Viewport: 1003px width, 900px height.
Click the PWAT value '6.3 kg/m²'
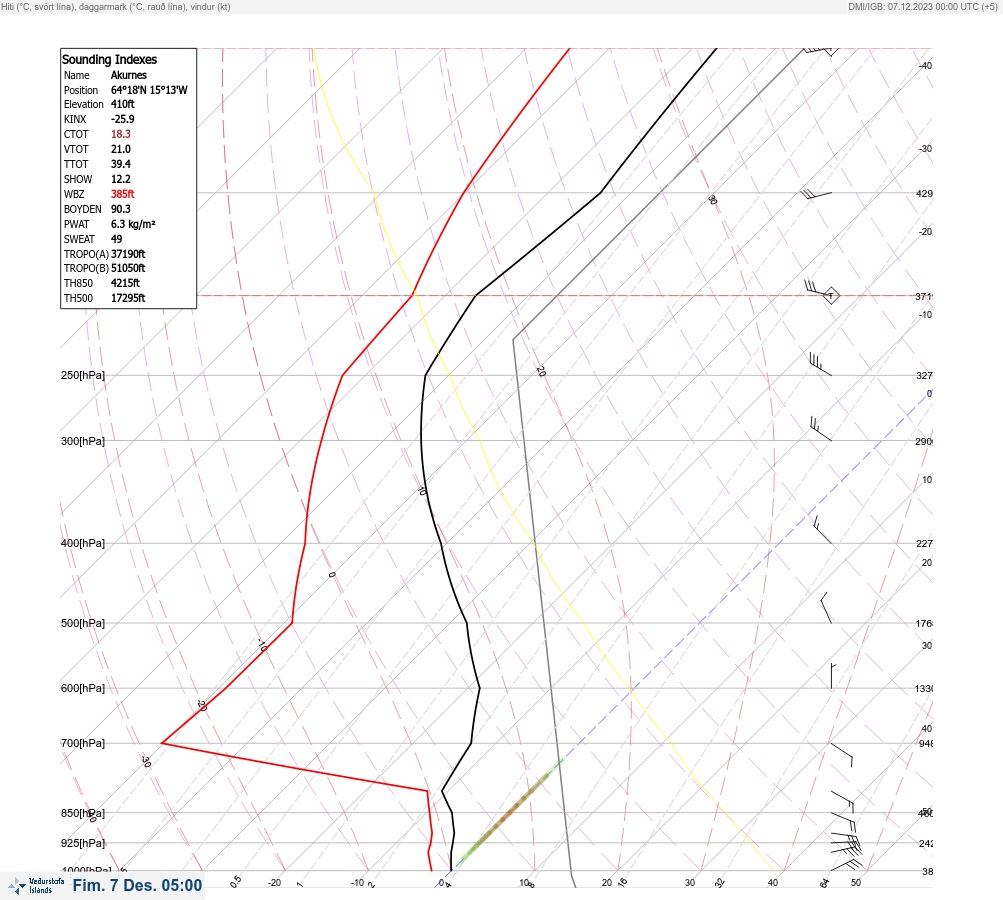[x=133, y=224]
